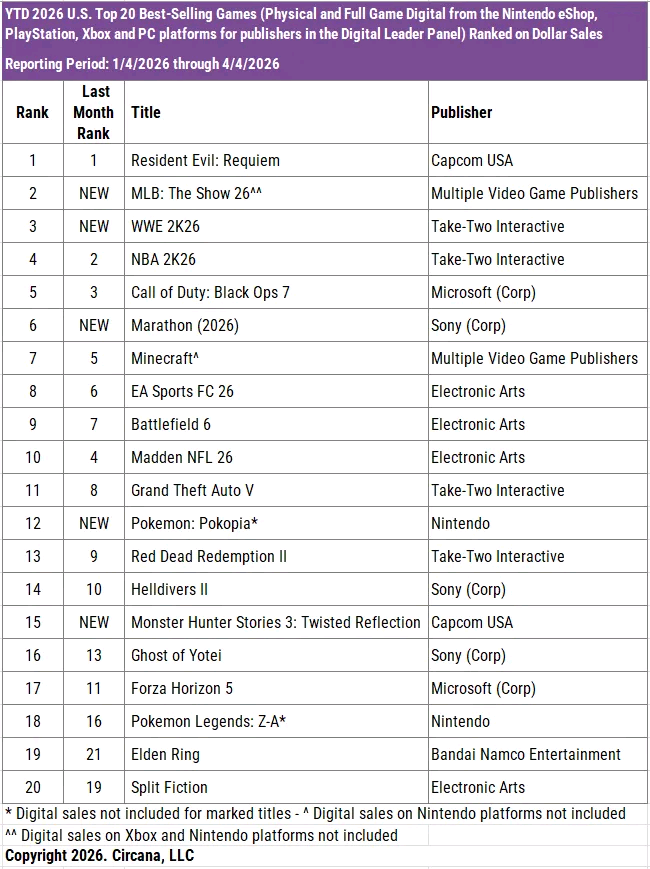650x869 pixels.
Task: Select the Bandai Namco Entertainment publisher cell
Action: 526,754
